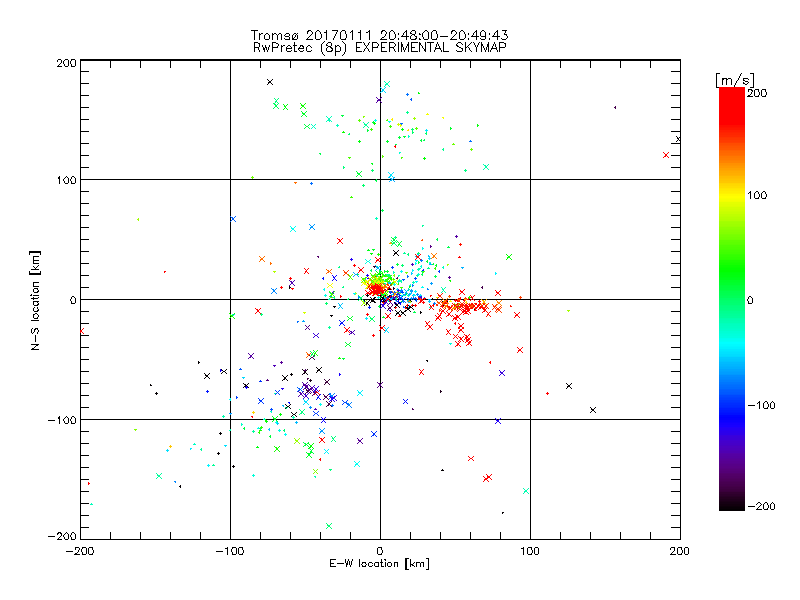The image size is (800, 600).
Task: Click the colorbar's "100" label
Action: [757, 195]
